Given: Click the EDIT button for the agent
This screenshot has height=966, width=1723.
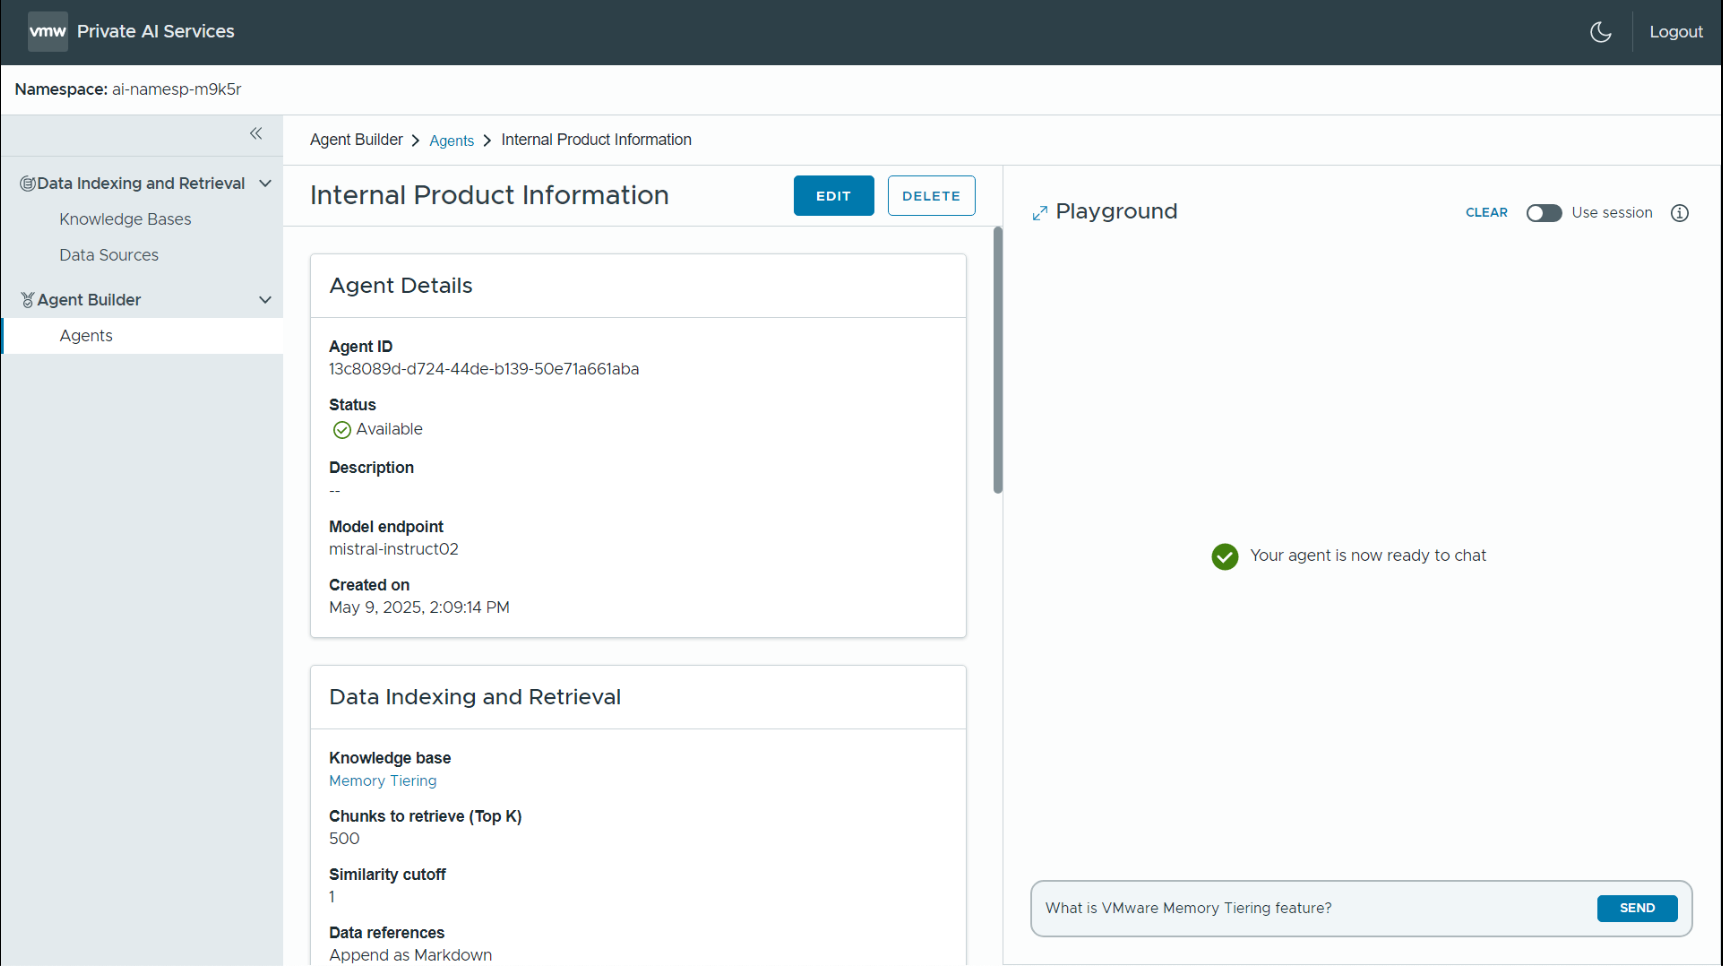Looking at the screenshot, I should [x=833, y=195].
